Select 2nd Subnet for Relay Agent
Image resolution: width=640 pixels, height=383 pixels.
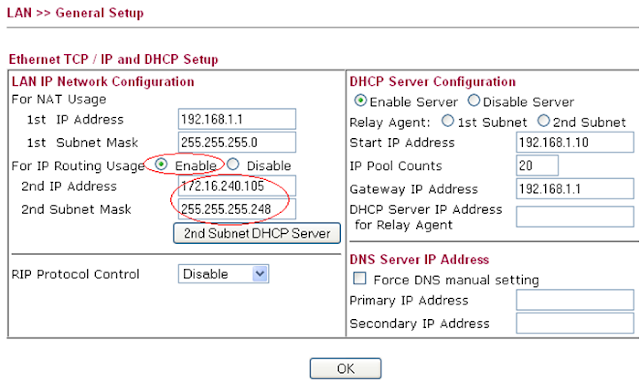543,121
